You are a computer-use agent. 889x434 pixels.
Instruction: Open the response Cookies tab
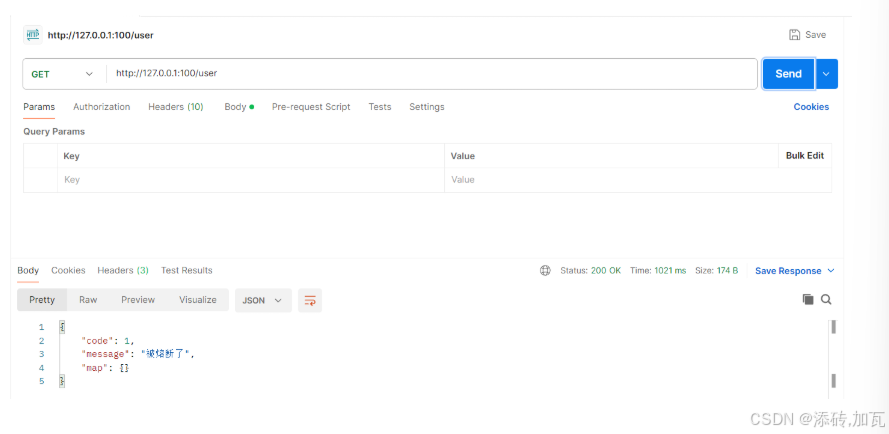[68, 270]
